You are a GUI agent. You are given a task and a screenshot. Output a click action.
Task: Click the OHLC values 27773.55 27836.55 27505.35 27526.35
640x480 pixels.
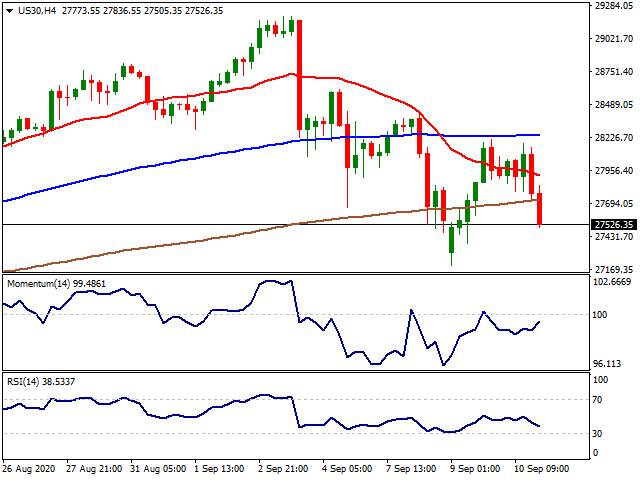142,11
